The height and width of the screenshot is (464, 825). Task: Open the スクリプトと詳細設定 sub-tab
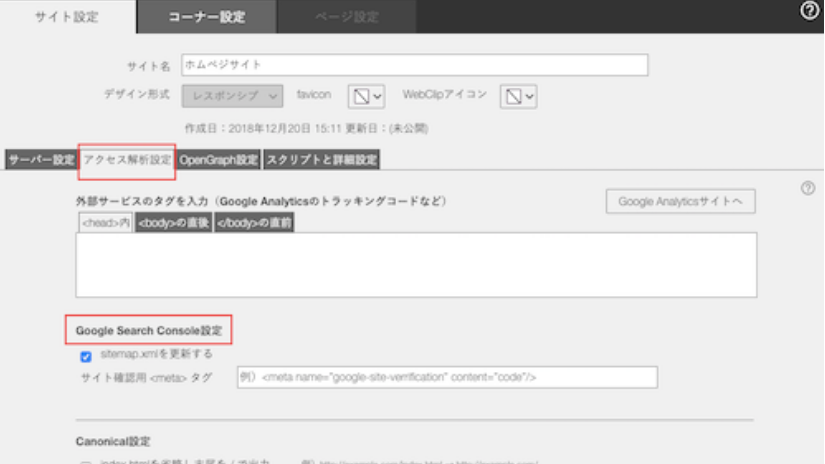point(321,160)
